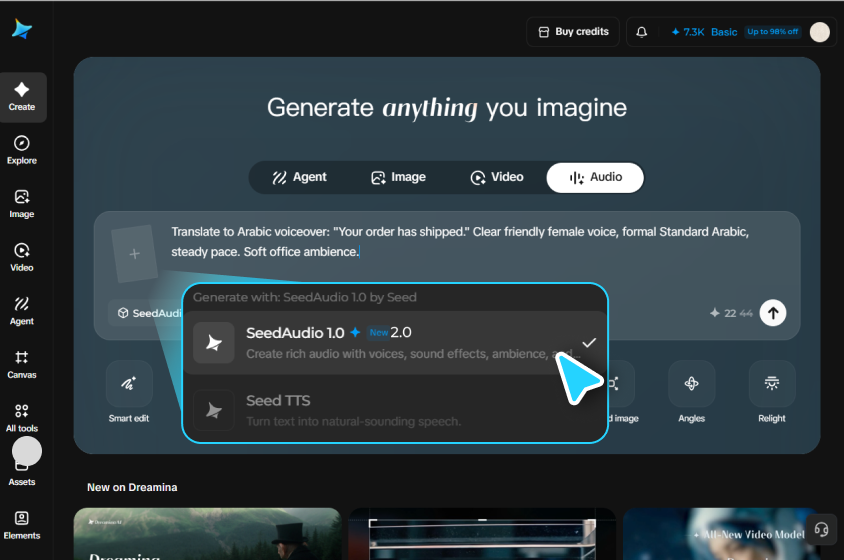This screenshot has width=844, height=560.
Task: Click Generate with: SeedAudio 1.0 label
Action: click(305, 297)
